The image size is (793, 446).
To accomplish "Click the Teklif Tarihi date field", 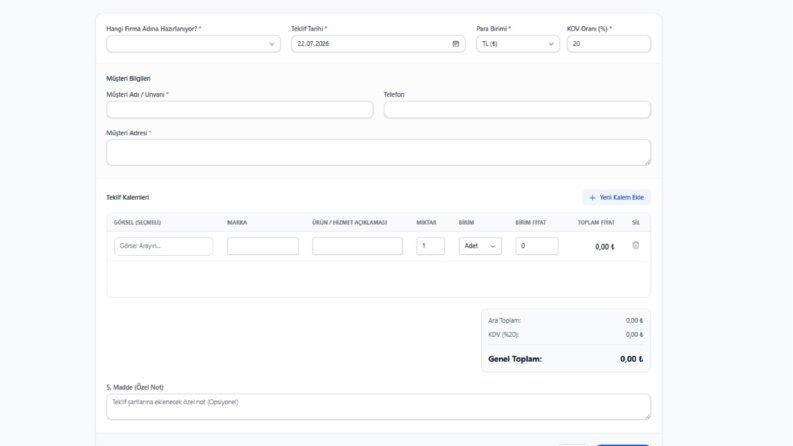I will (378, 44).
